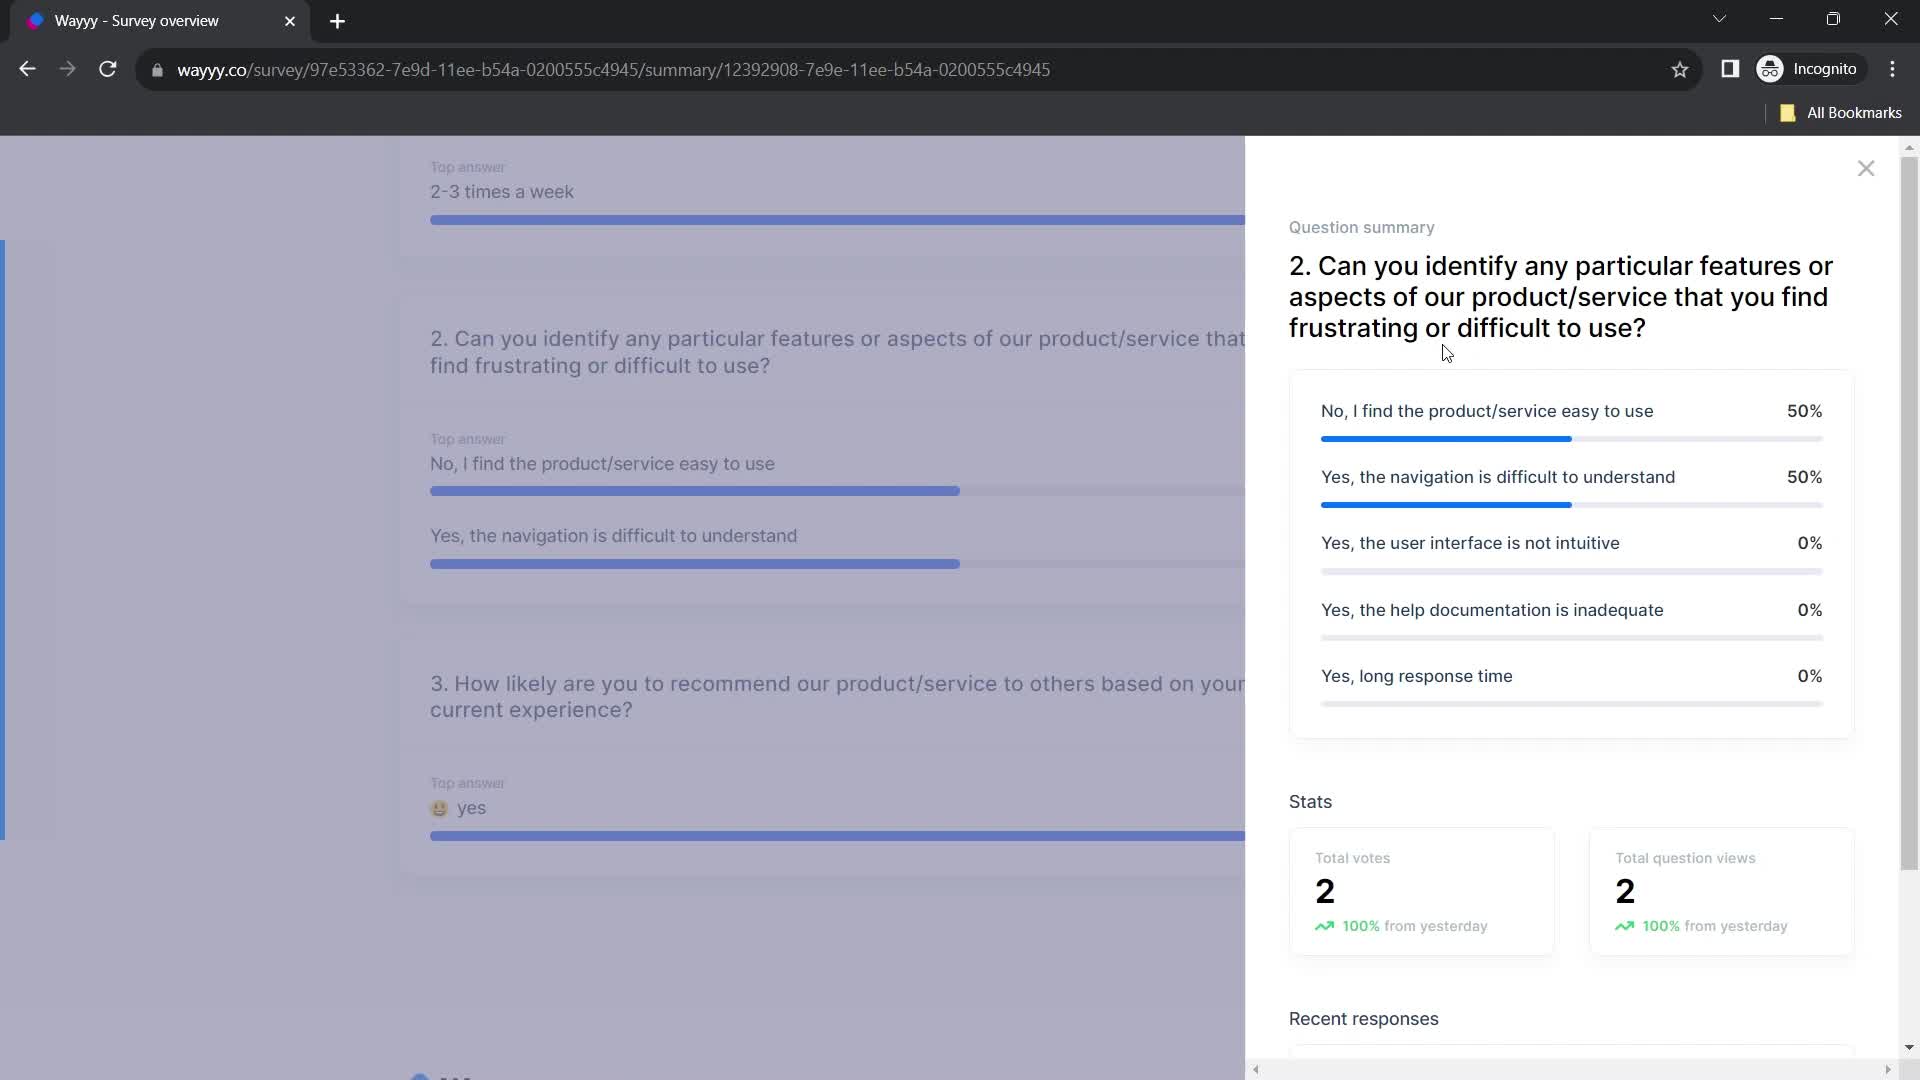Click 50% value for easy to use
The width and height of the screenshot is (1920, 1080).
(1804, 411)
